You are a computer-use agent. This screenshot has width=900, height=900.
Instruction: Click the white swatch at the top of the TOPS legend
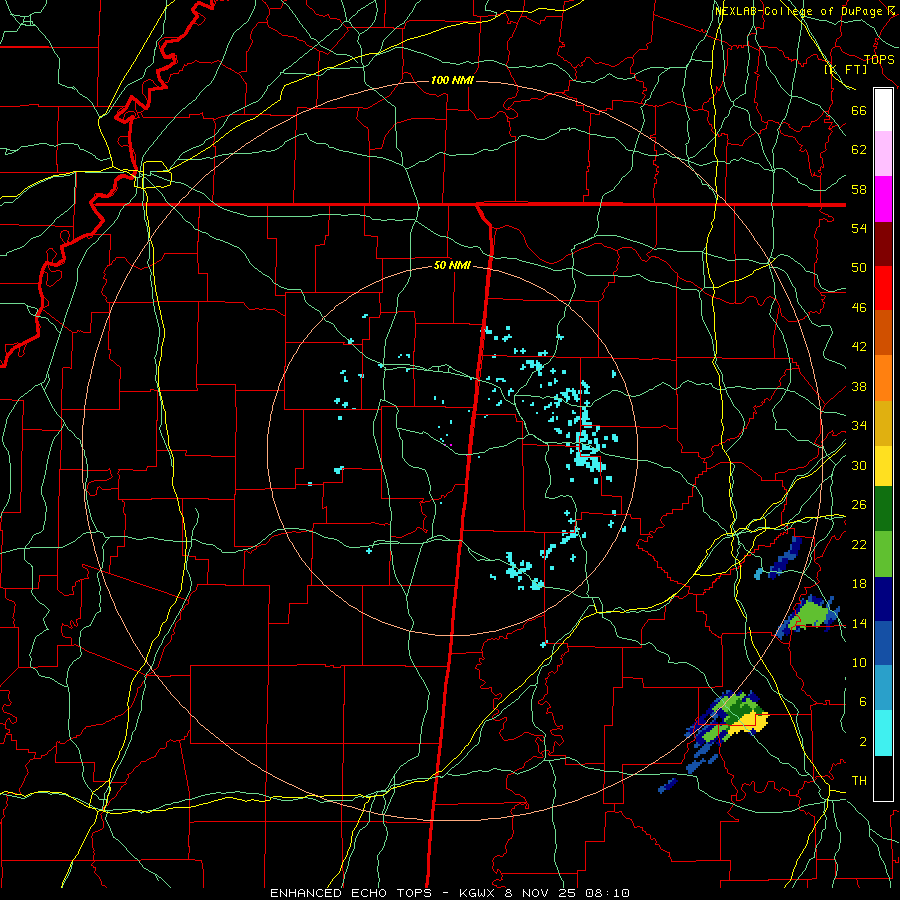[x=883, y=110]
